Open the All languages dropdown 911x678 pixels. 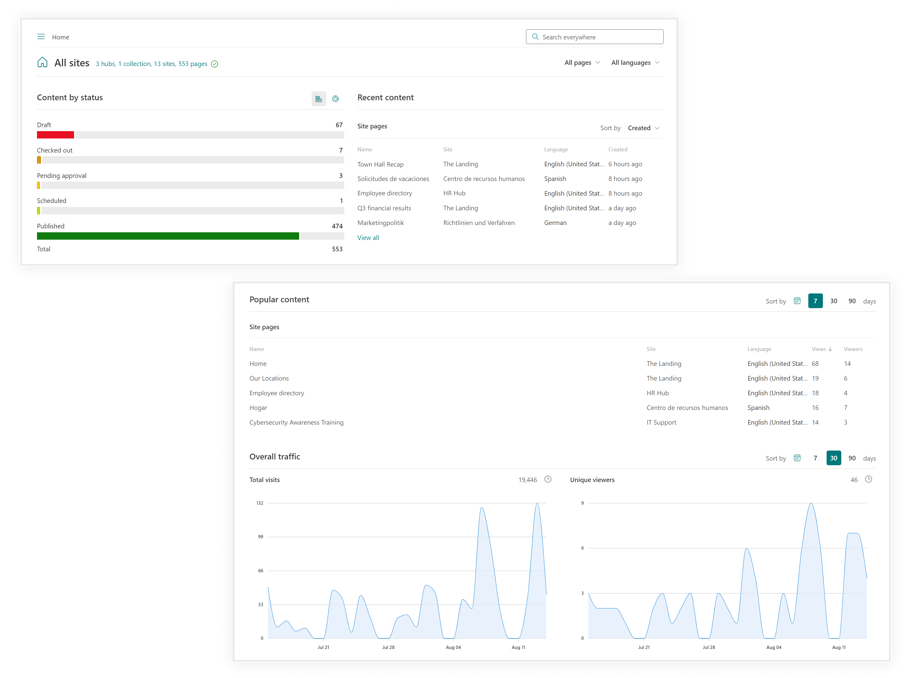click(634, 62)
